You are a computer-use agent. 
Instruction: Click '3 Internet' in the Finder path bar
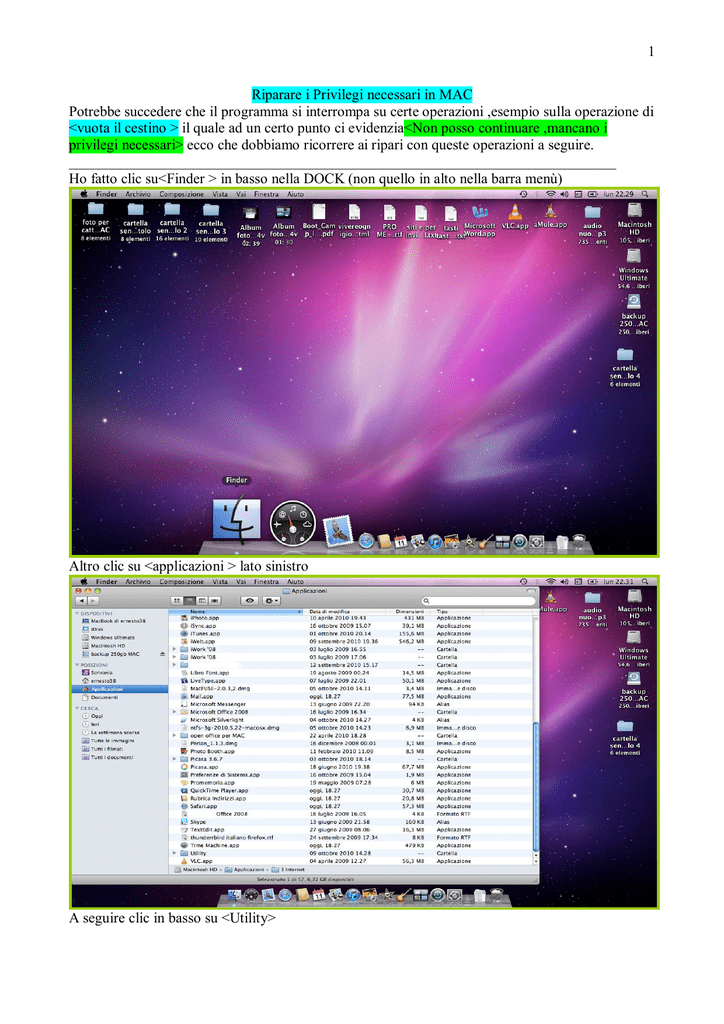[287, 869]
